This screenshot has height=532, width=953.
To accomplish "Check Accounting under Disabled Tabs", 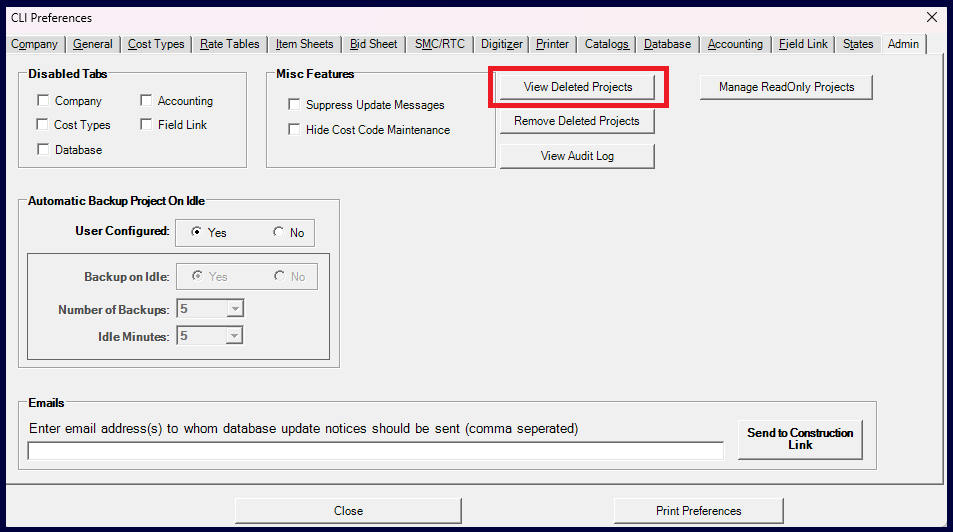I will 146,100.
